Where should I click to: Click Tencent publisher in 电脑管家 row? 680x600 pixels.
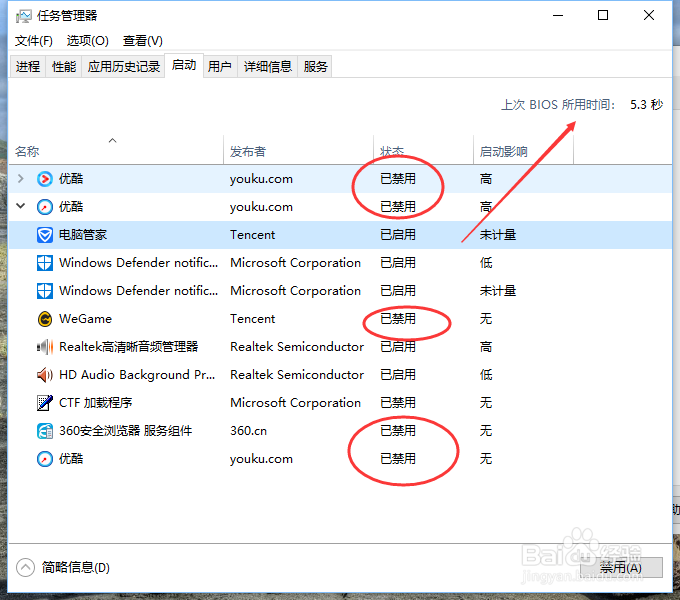[x=252, y=235]
